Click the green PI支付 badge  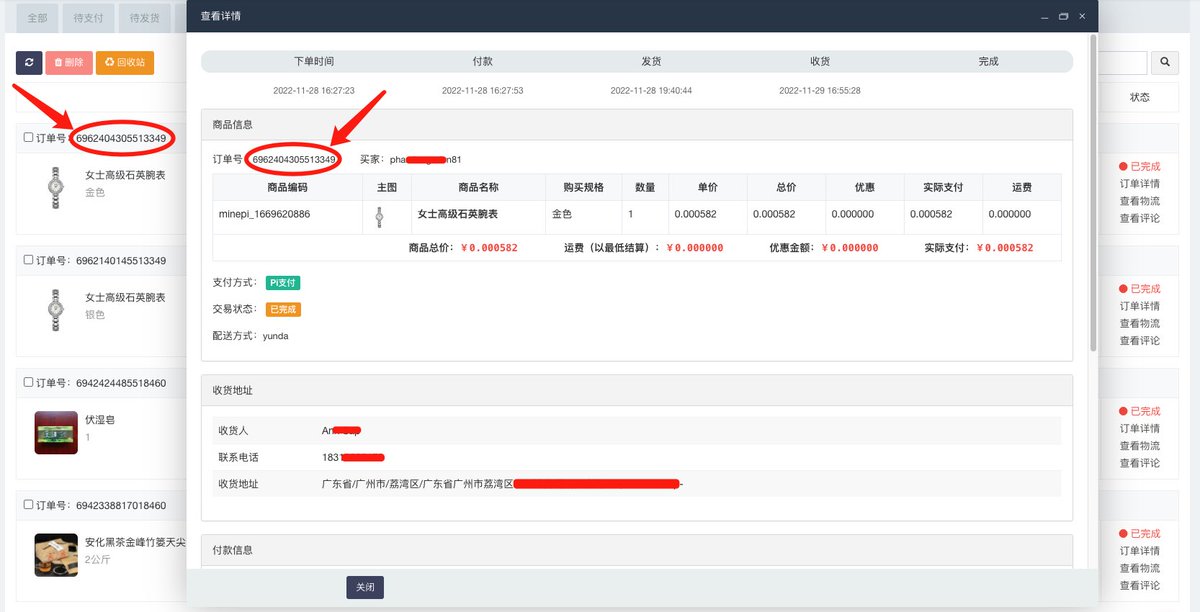pos(283,283)
